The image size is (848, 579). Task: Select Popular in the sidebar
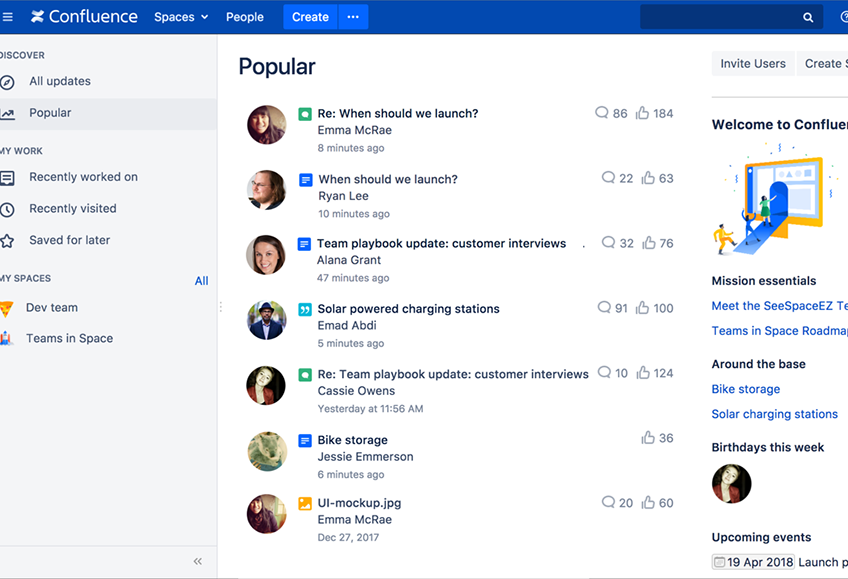[50, 113]
